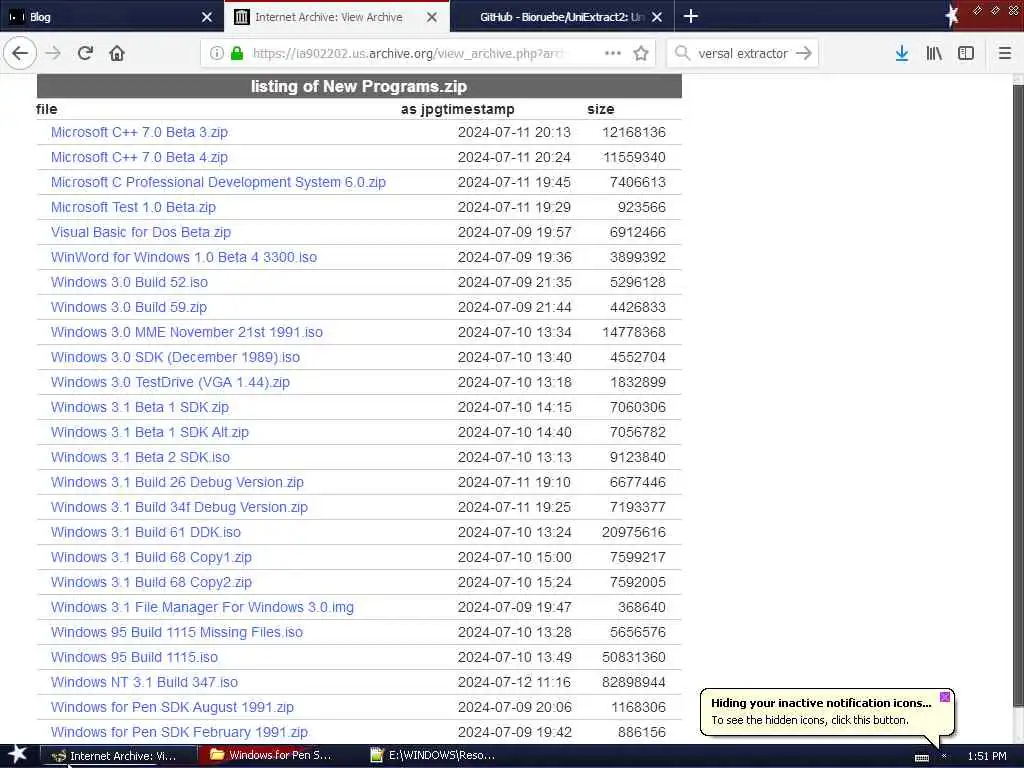Switch to Internet Archive: View Archive tab
This screenshot has width=1024, height=768.
(336, 17)
